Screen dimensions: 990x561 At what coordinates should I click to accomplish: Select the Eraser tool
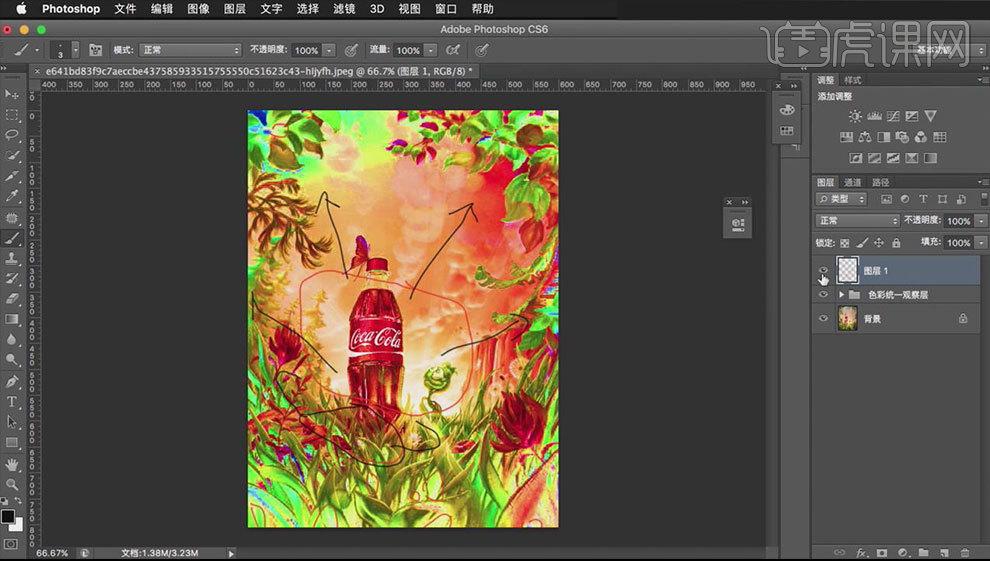pyautogui.click(x=11, y=298)
